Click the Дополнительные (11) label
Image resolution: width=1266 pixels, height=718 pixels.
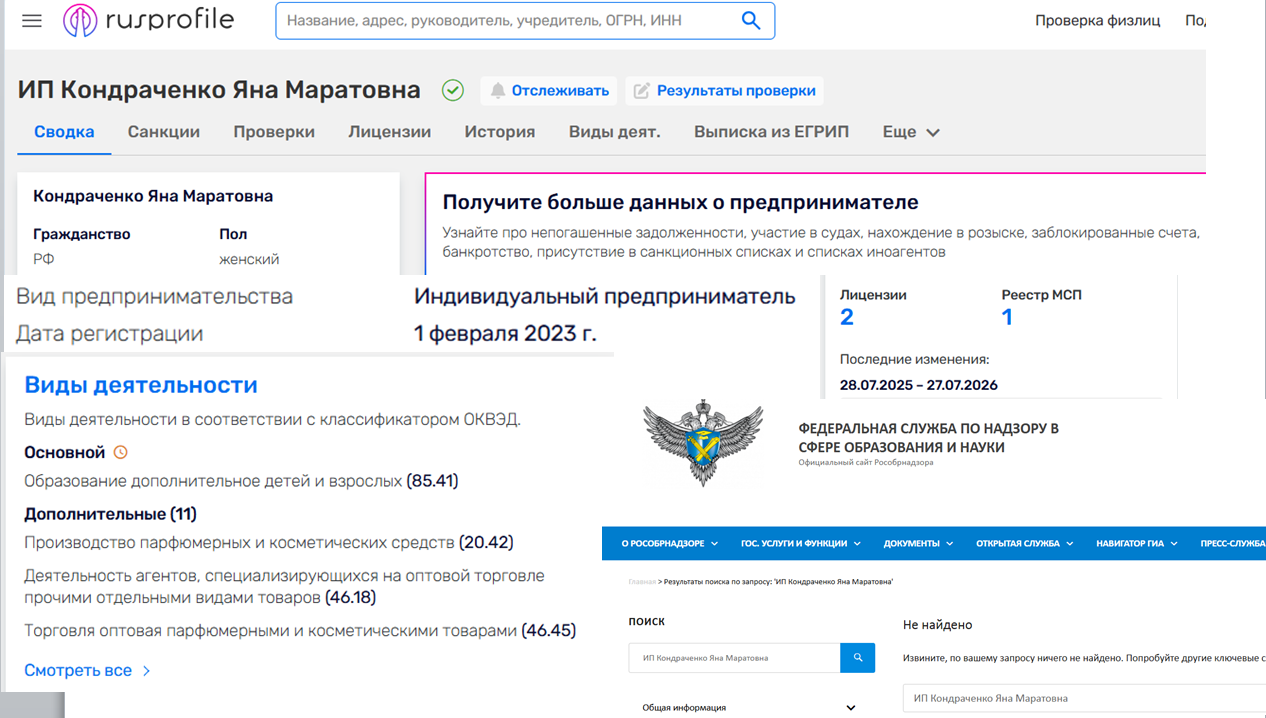(110, 514)
